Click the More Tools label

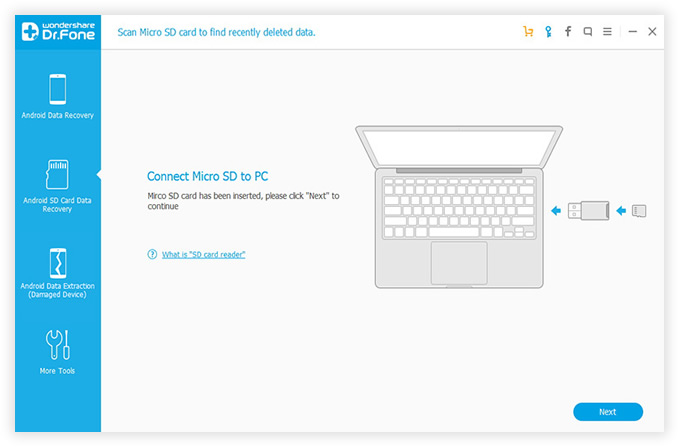coord(57,371)
